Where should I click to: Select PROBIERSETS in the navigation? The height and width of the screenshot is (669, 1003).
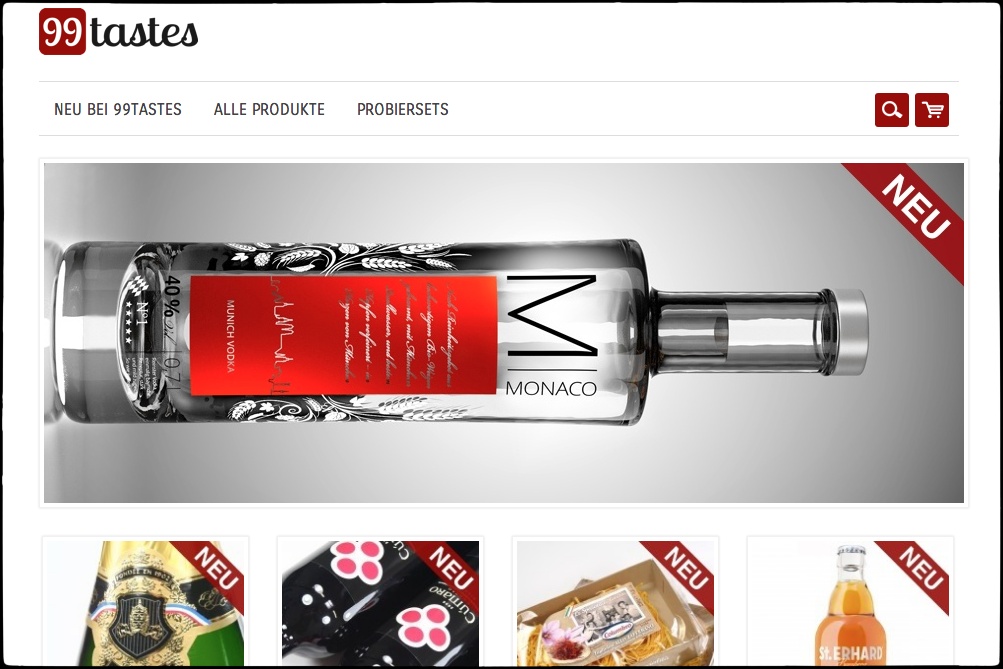pyautogui.click(x=402, y=109)
